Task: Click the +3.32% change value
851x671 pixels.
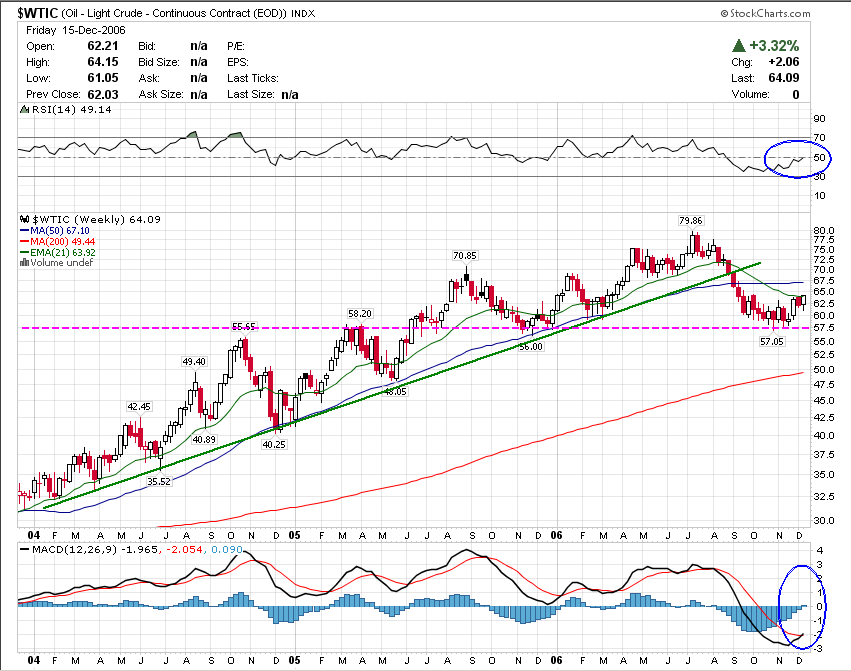Action: [x=775, y=44]
